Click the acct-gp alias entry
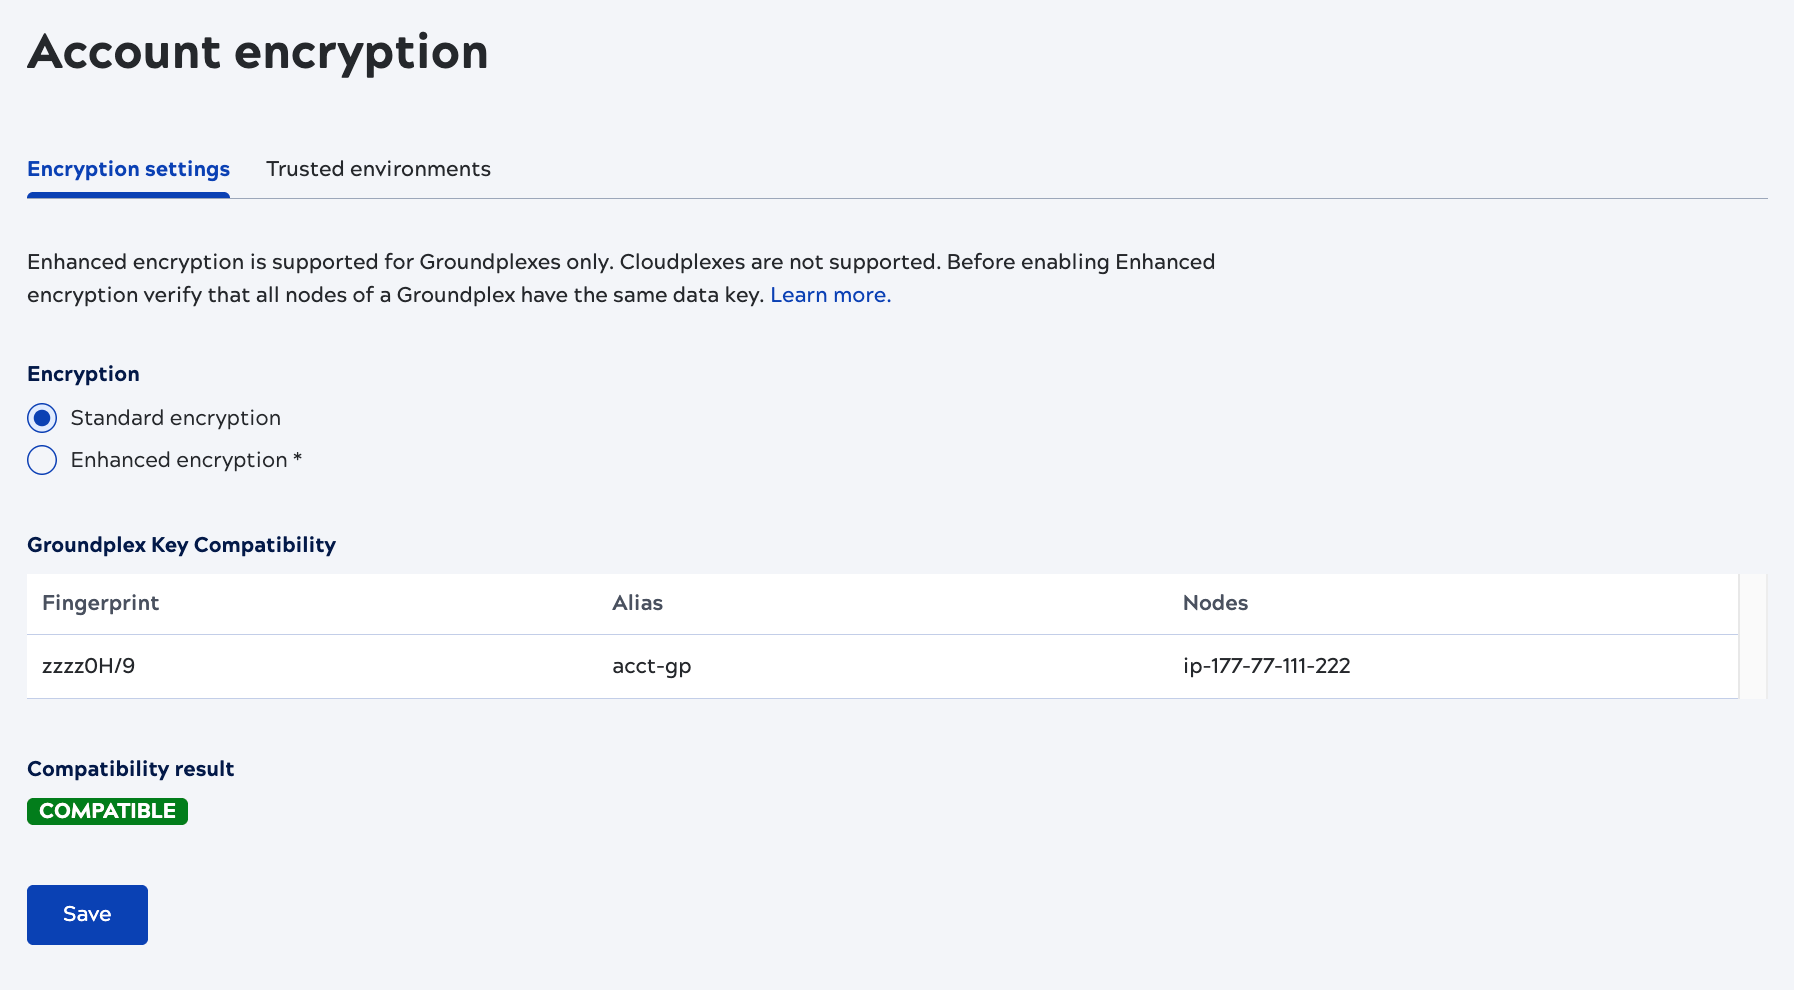 click(x=651, y=666)
